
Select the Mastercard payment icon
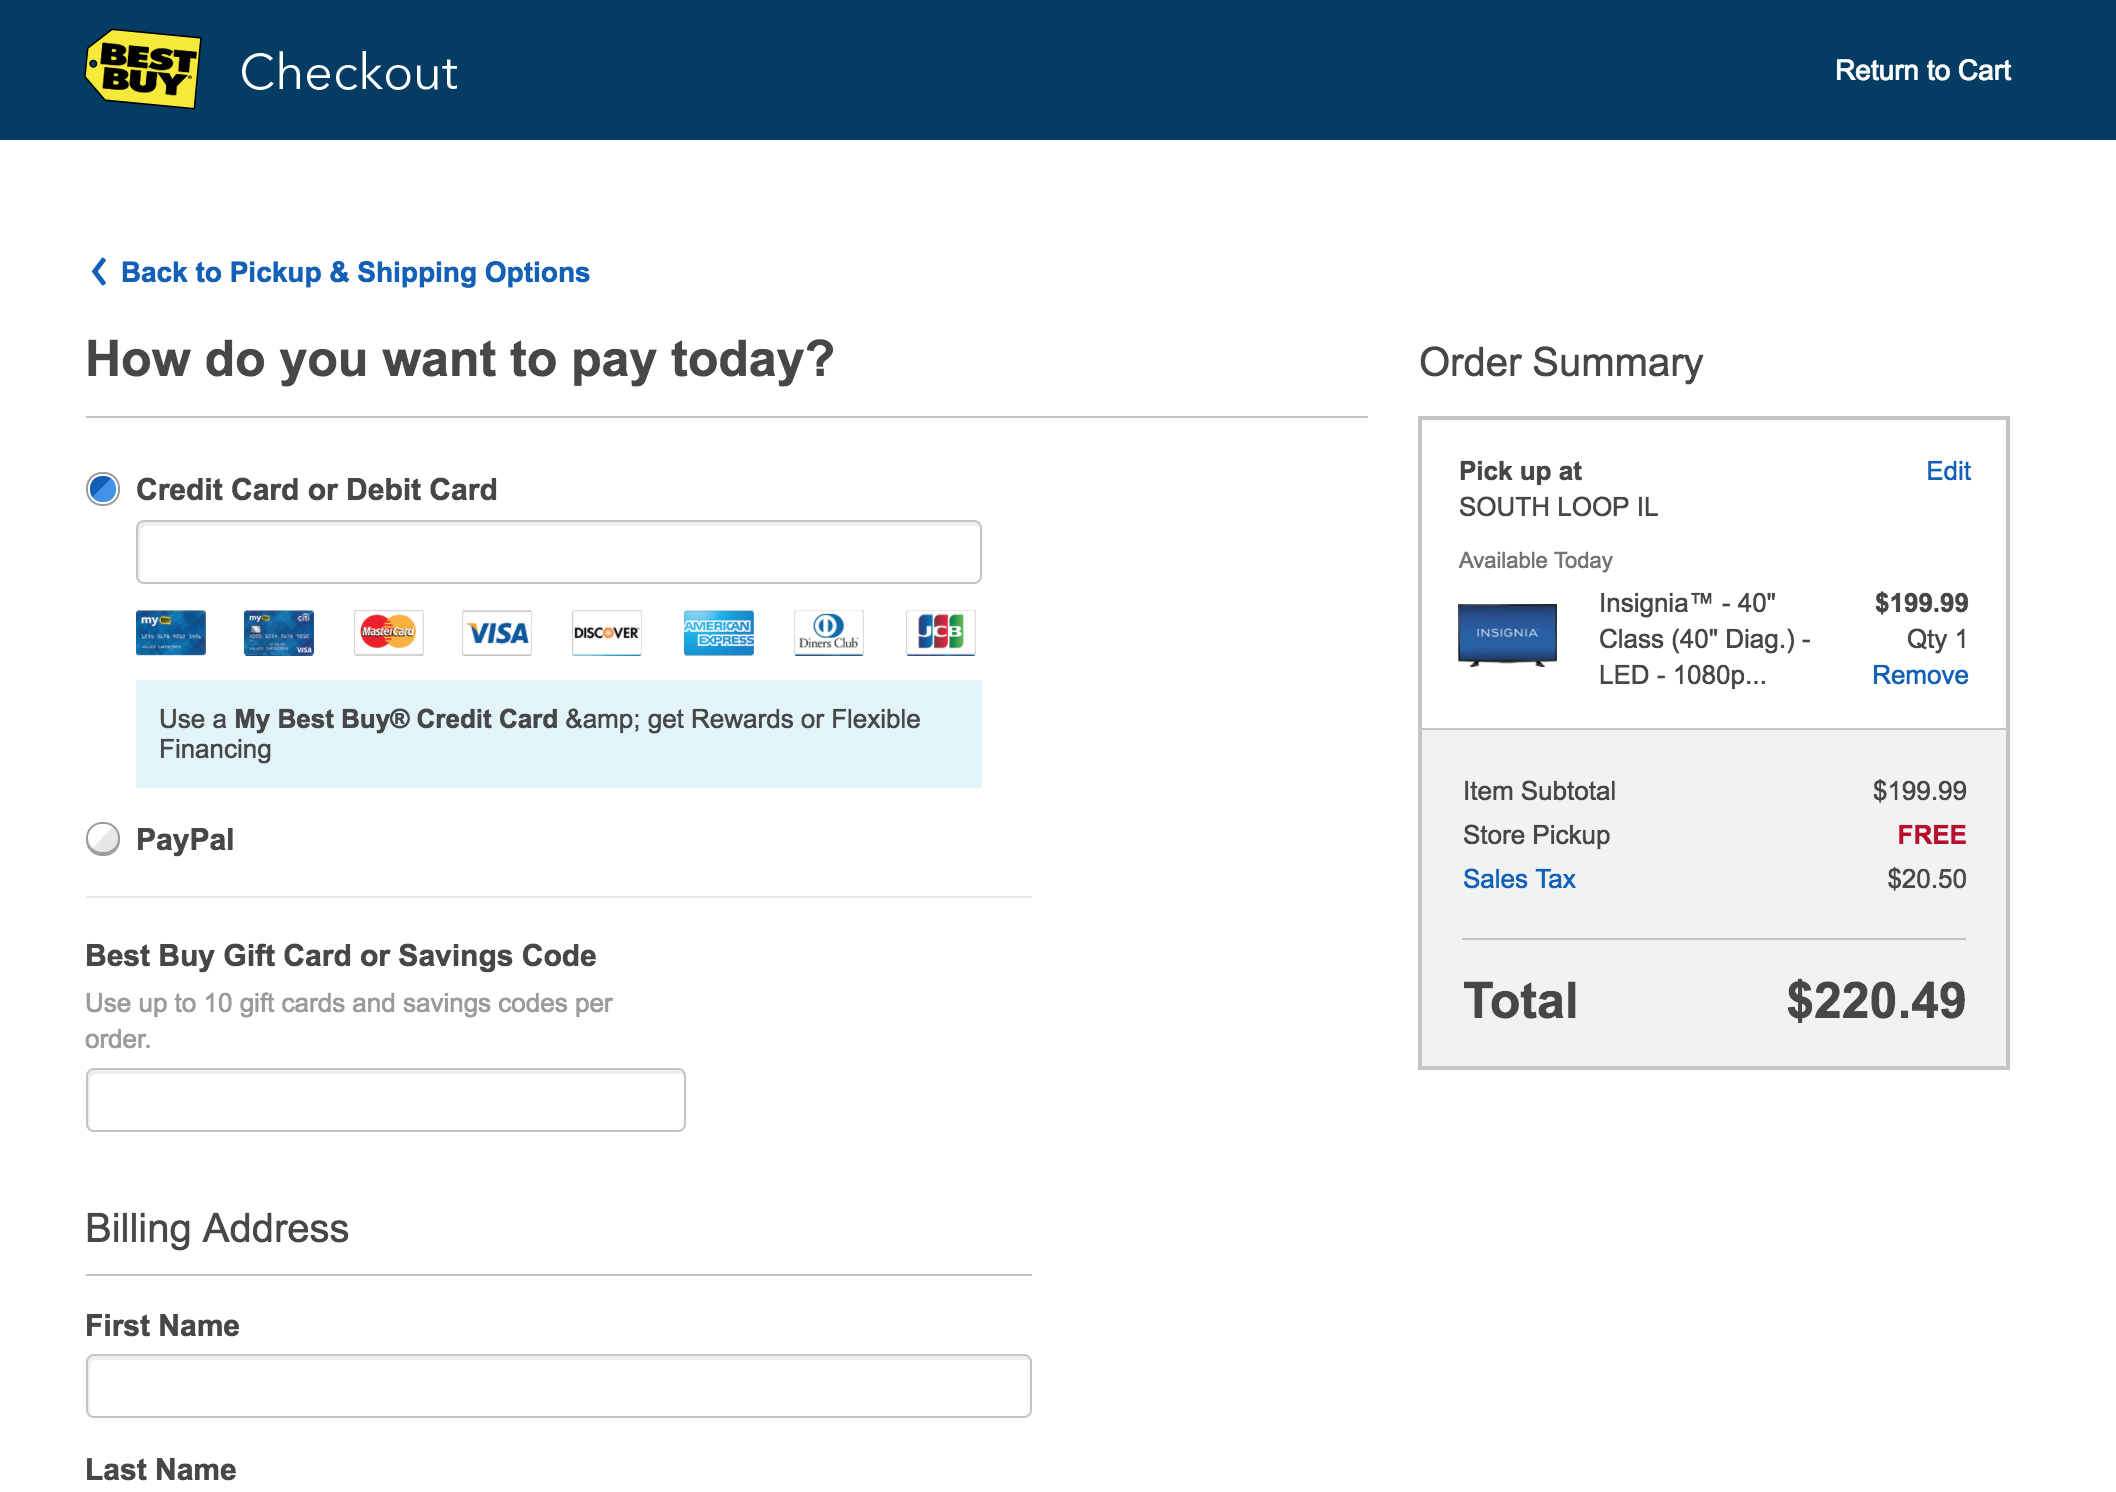pos(387,633)
